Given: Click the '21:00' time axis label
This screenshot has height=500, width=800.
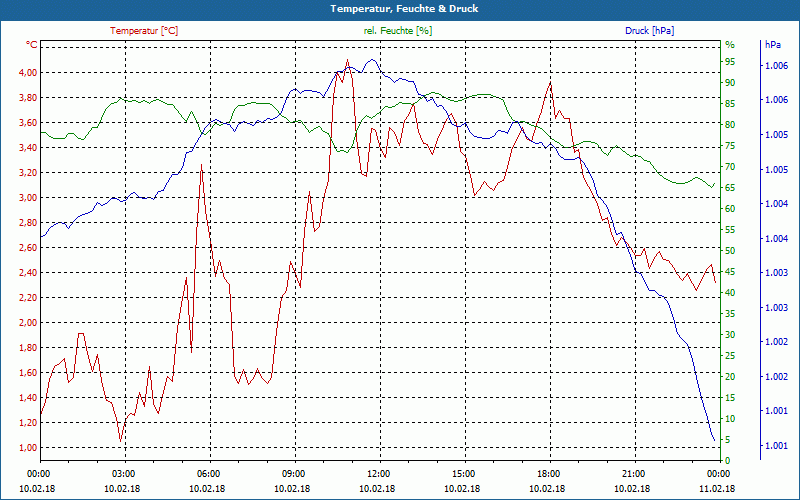Looking at the screenshot, I should click(633, 473).
